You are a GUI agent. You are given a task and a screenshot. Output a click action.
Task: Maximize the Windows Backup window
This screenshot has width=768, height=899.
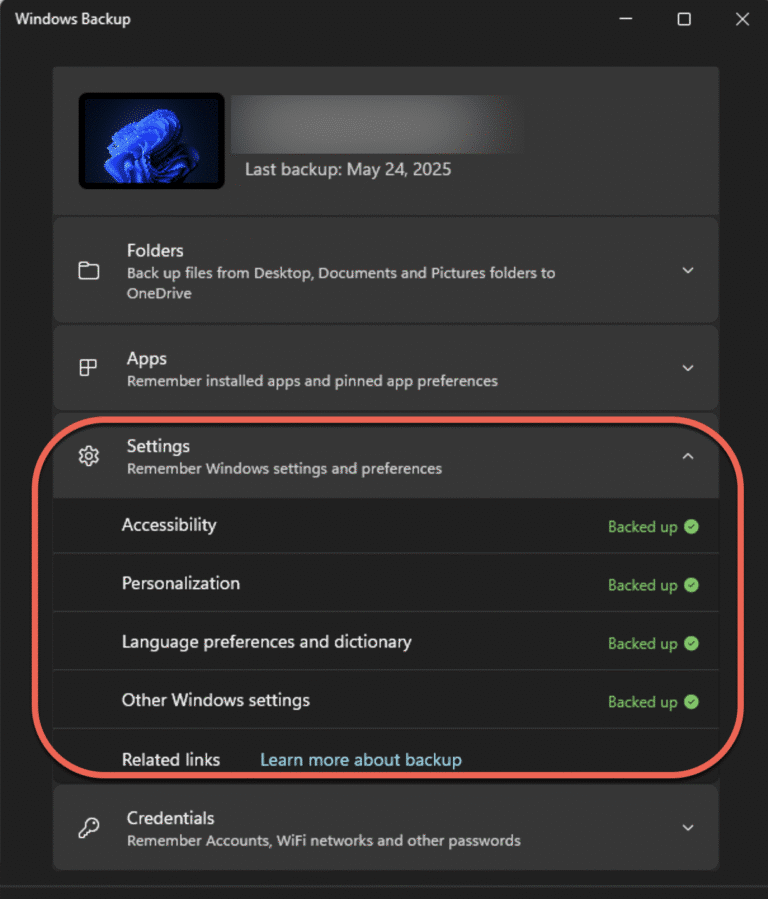pyautogui.click(x=684, y=19)
